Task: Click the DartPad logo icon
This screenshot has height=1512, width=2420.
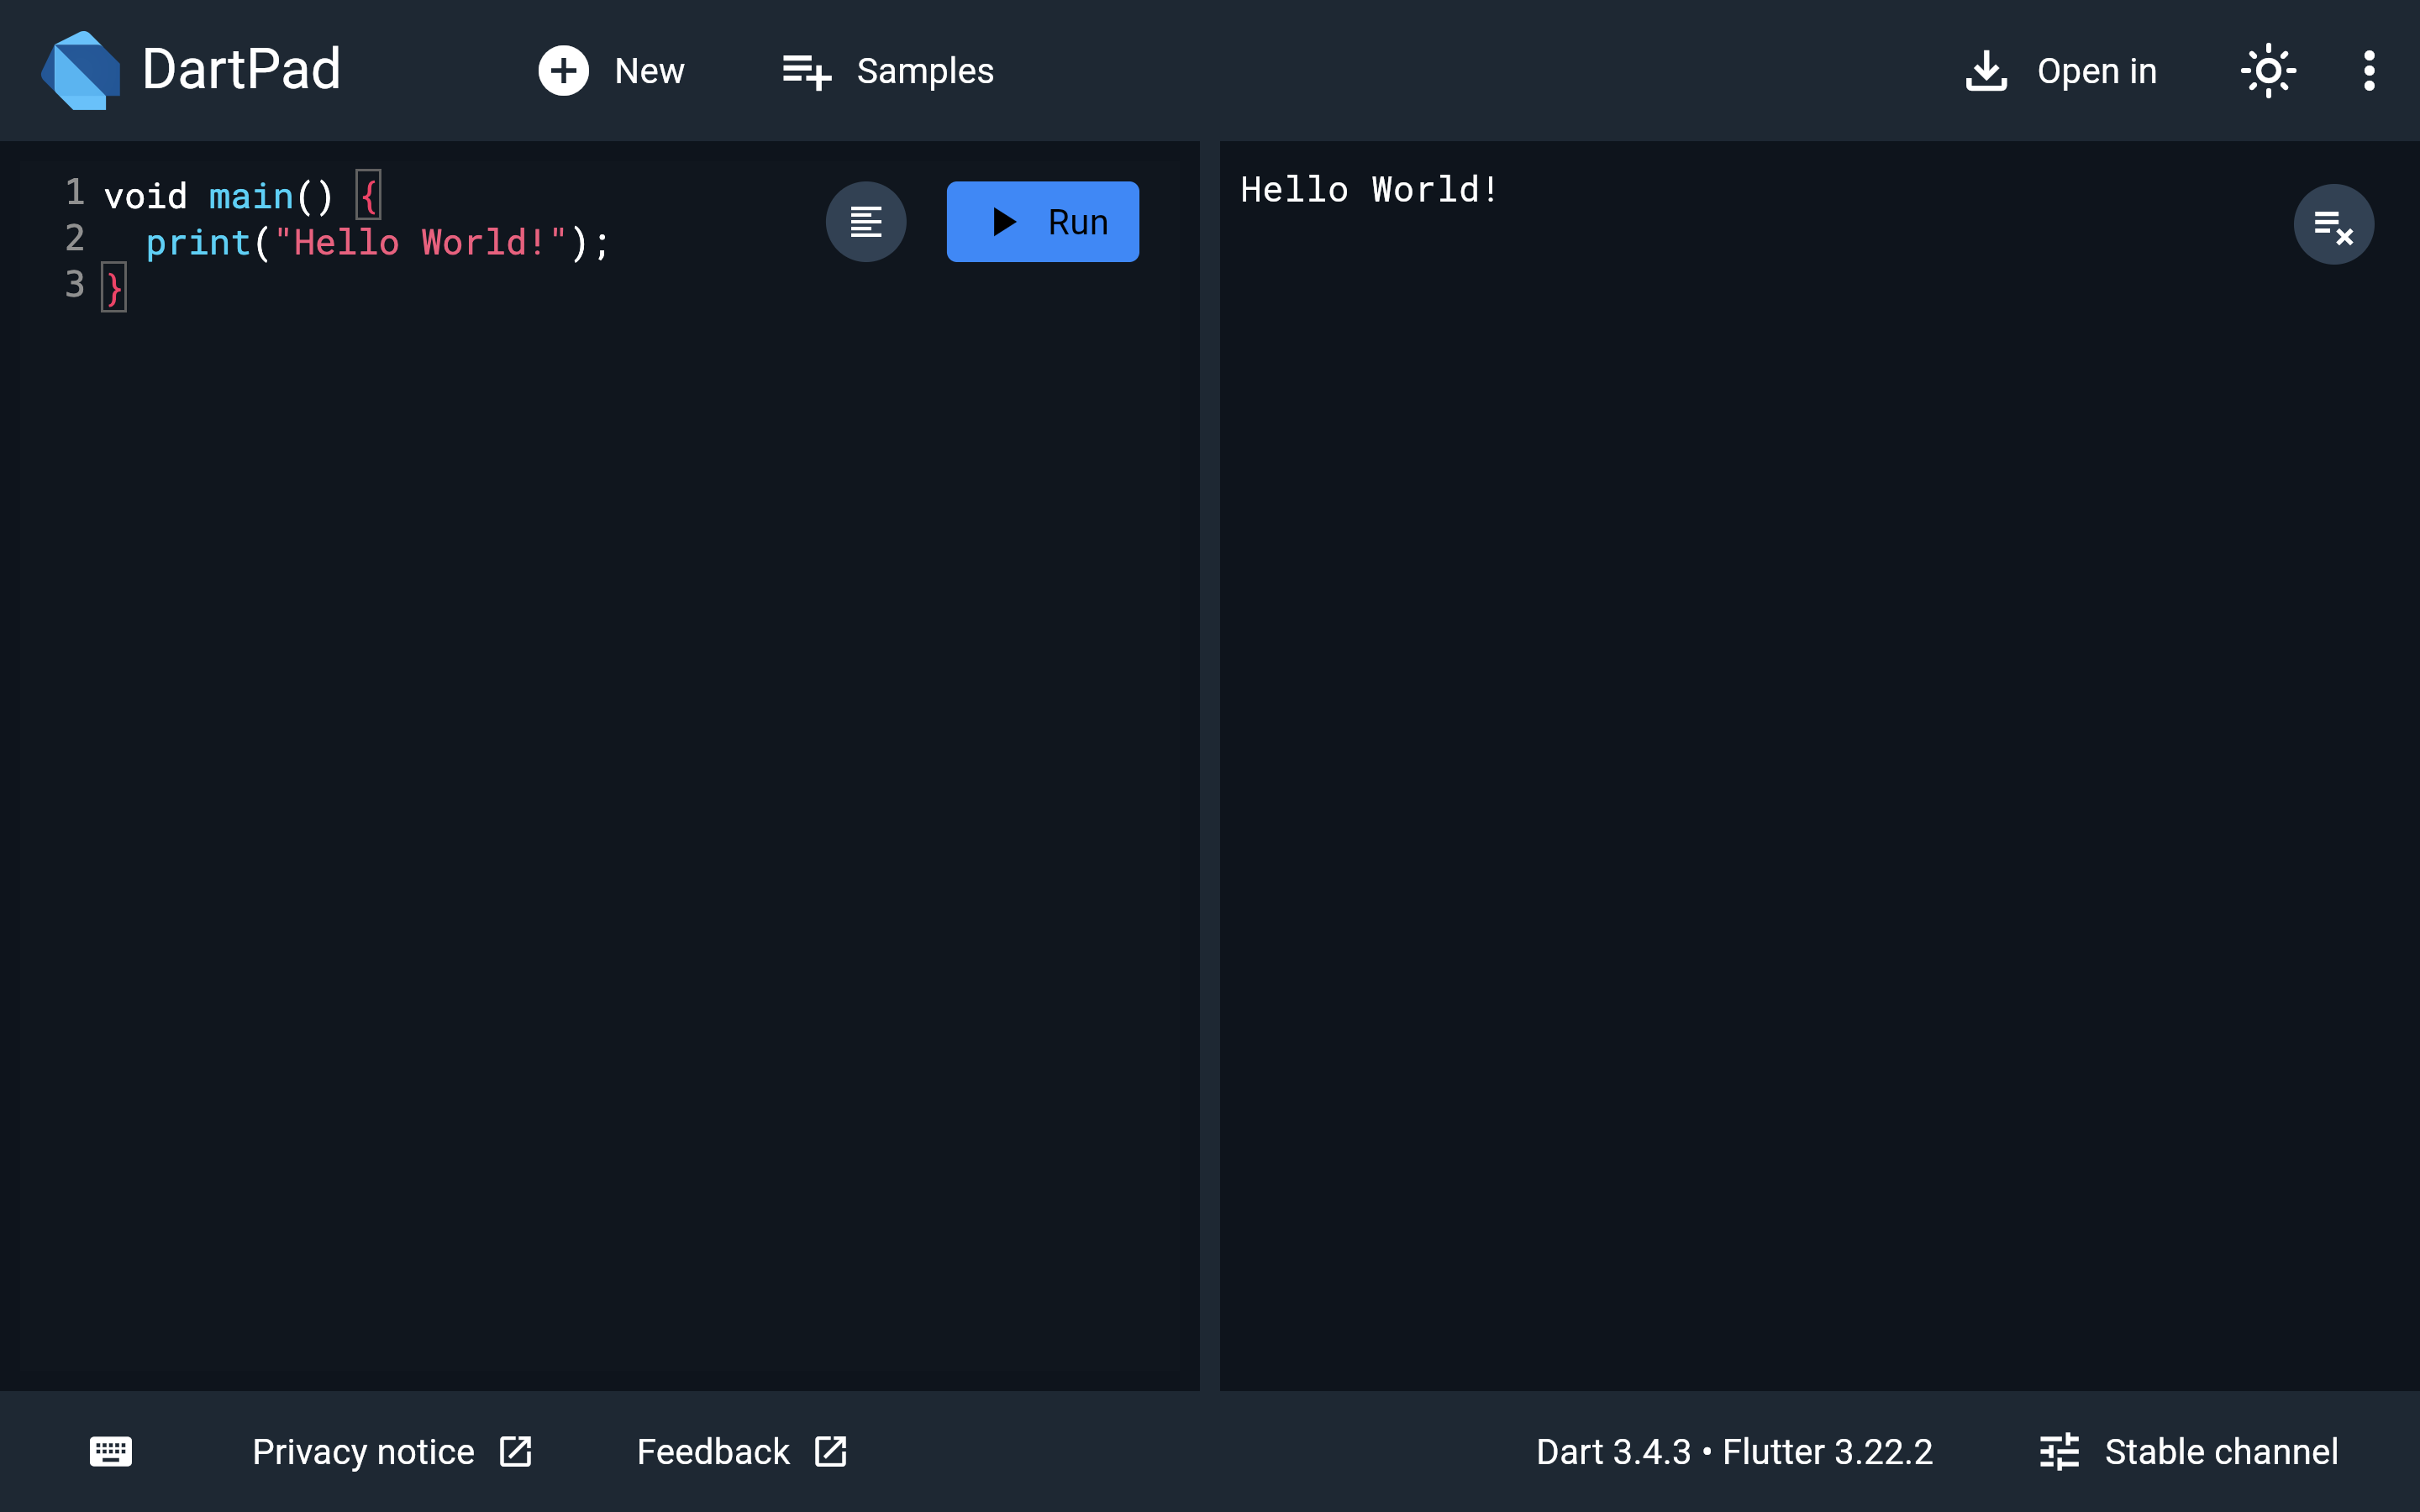Action: [x=81, y=70]
